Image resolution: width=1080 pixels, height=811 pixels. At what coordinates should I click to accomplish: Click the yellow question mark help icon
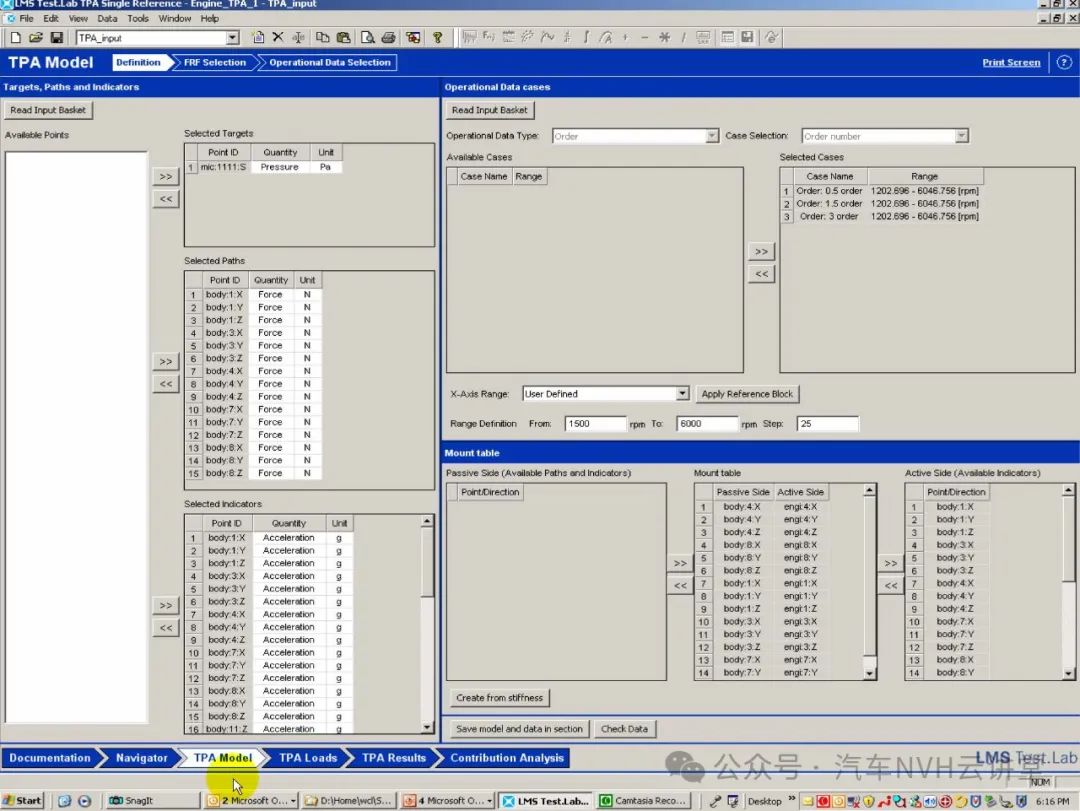click(x=437, y=38)
